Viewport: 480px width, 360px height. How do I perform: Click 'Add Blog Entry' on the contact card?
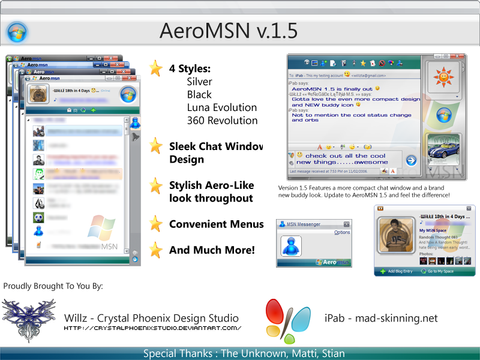click(397, 271)
